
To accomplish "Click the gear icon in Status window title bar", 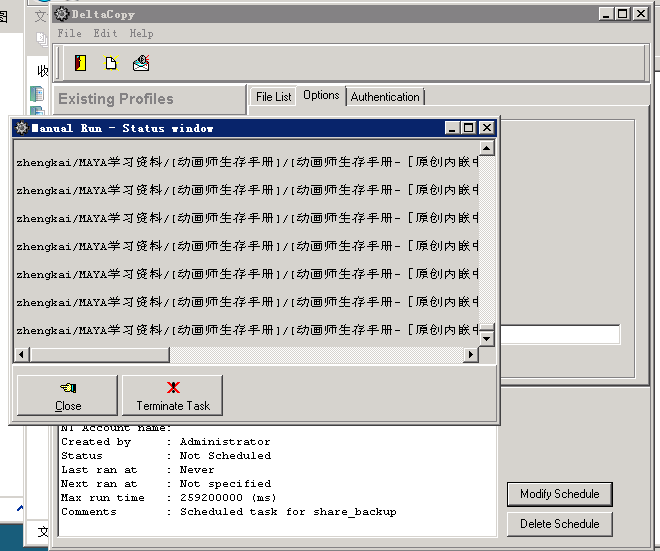I will tap(22, 128).
